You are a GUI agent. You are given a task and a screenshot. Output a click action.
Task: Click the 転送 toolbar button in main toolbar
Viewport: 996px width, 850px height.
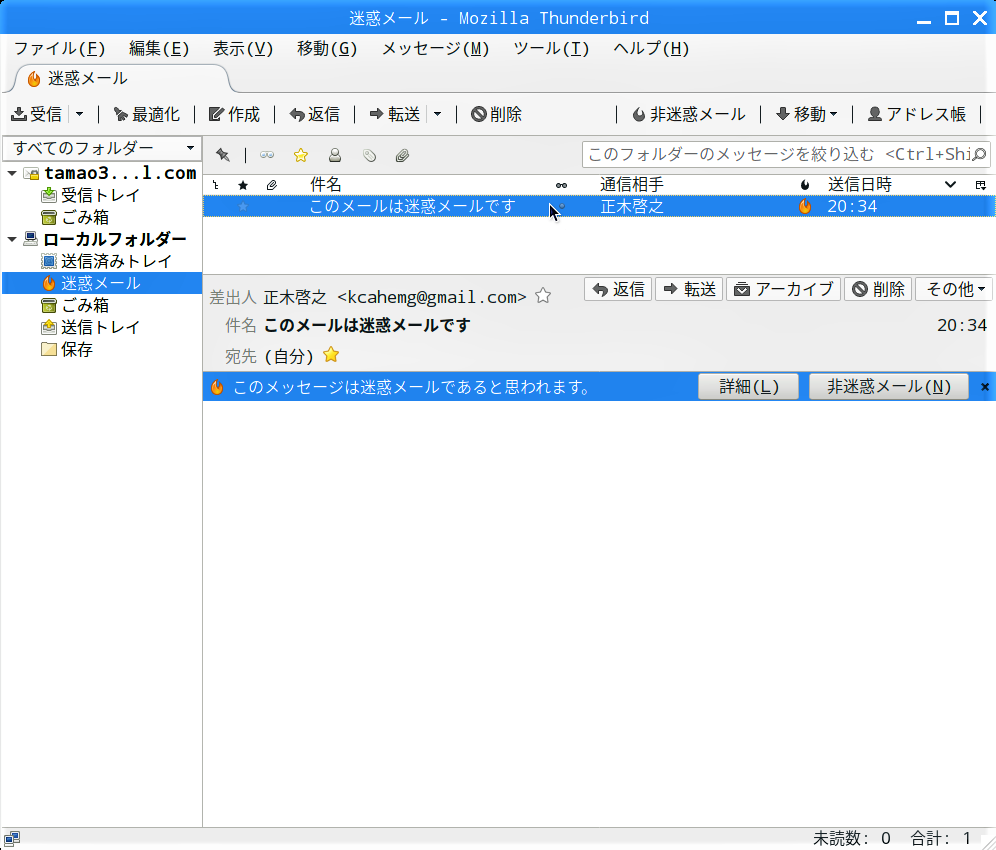pos(394,114)
